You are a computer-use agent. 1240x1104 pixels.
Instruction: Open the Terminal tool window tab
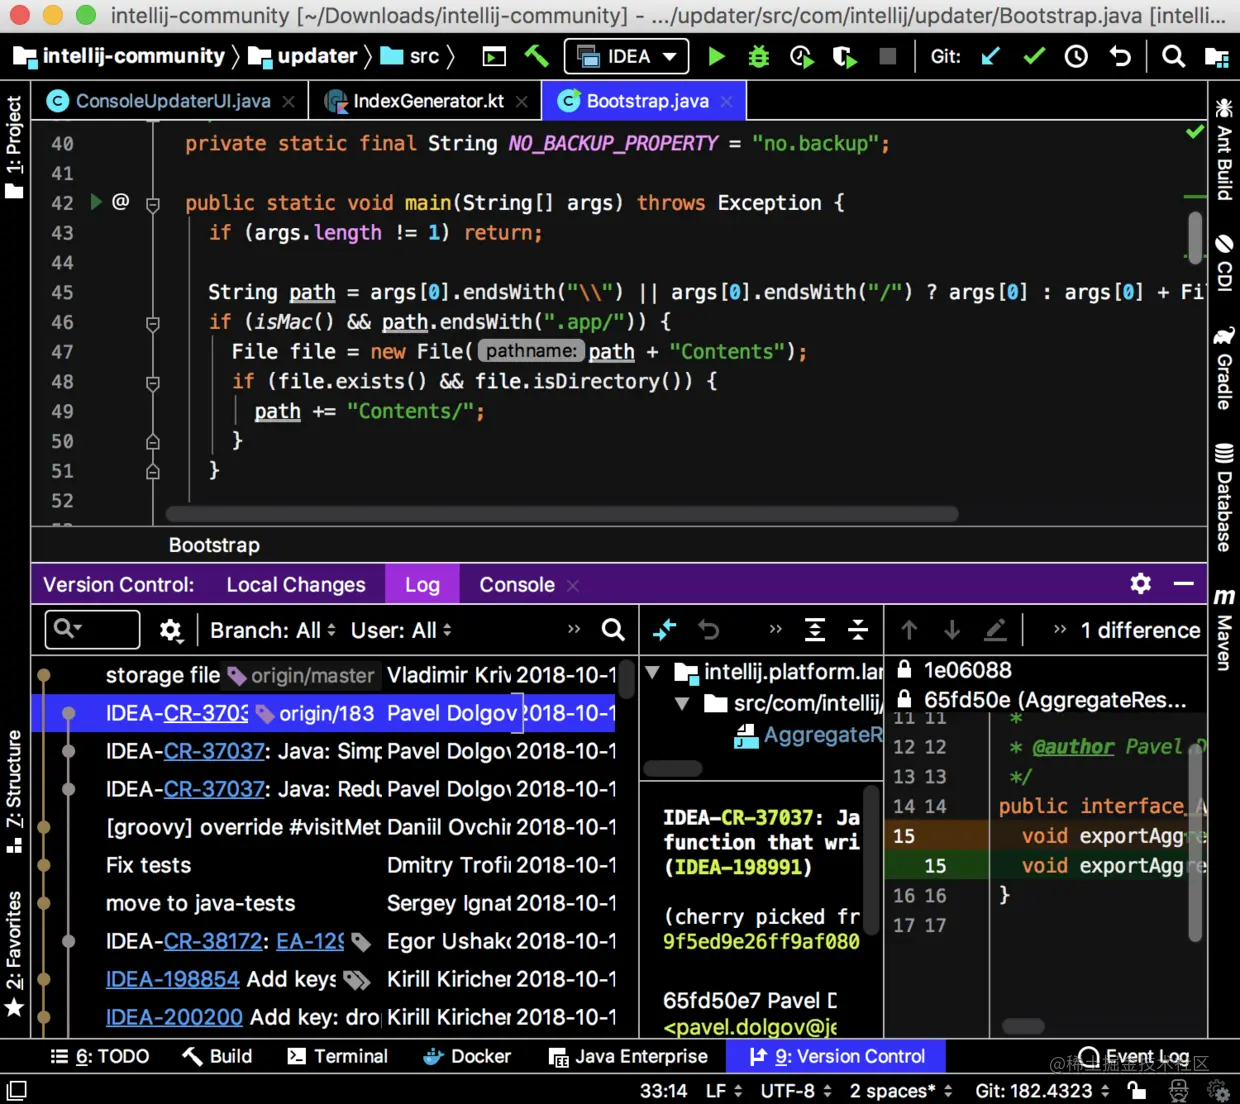(x=338, y=1056)
